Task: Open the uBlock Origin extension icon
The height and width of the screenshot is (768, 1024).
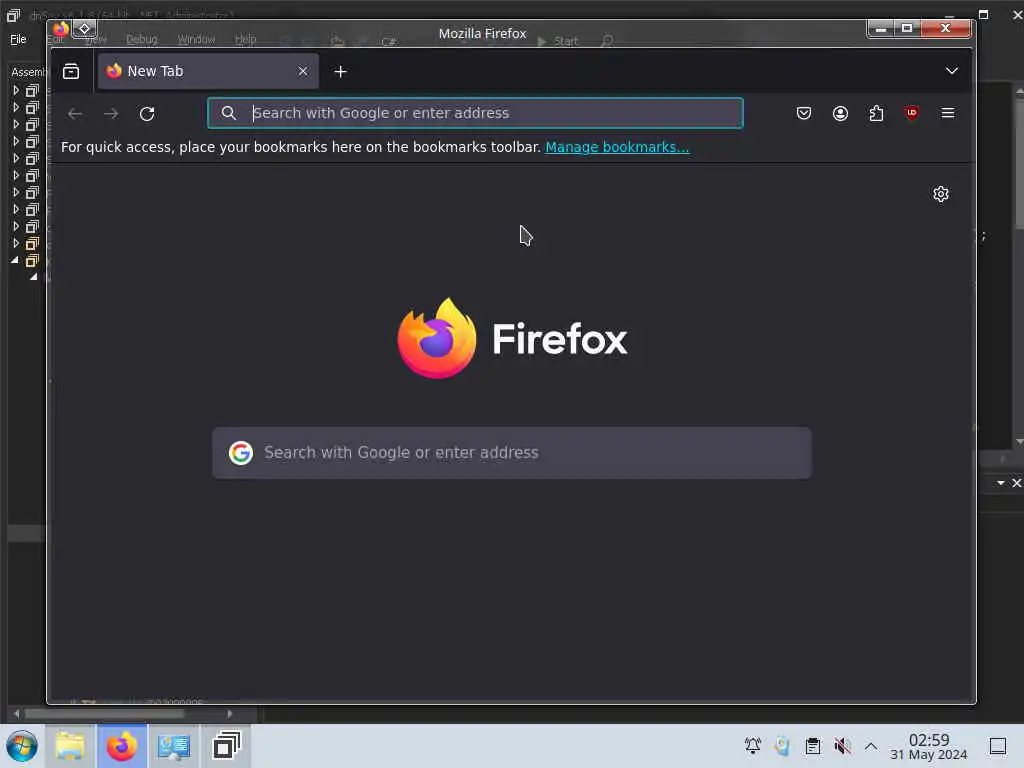Action: tap(912, 113)
